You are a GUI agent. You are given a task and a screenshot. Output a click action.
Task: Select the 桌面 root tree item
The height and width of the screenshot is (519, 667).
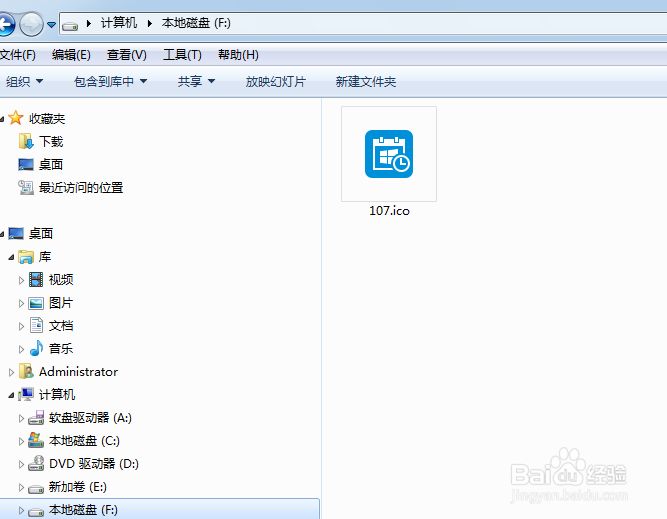pos(41,234)
